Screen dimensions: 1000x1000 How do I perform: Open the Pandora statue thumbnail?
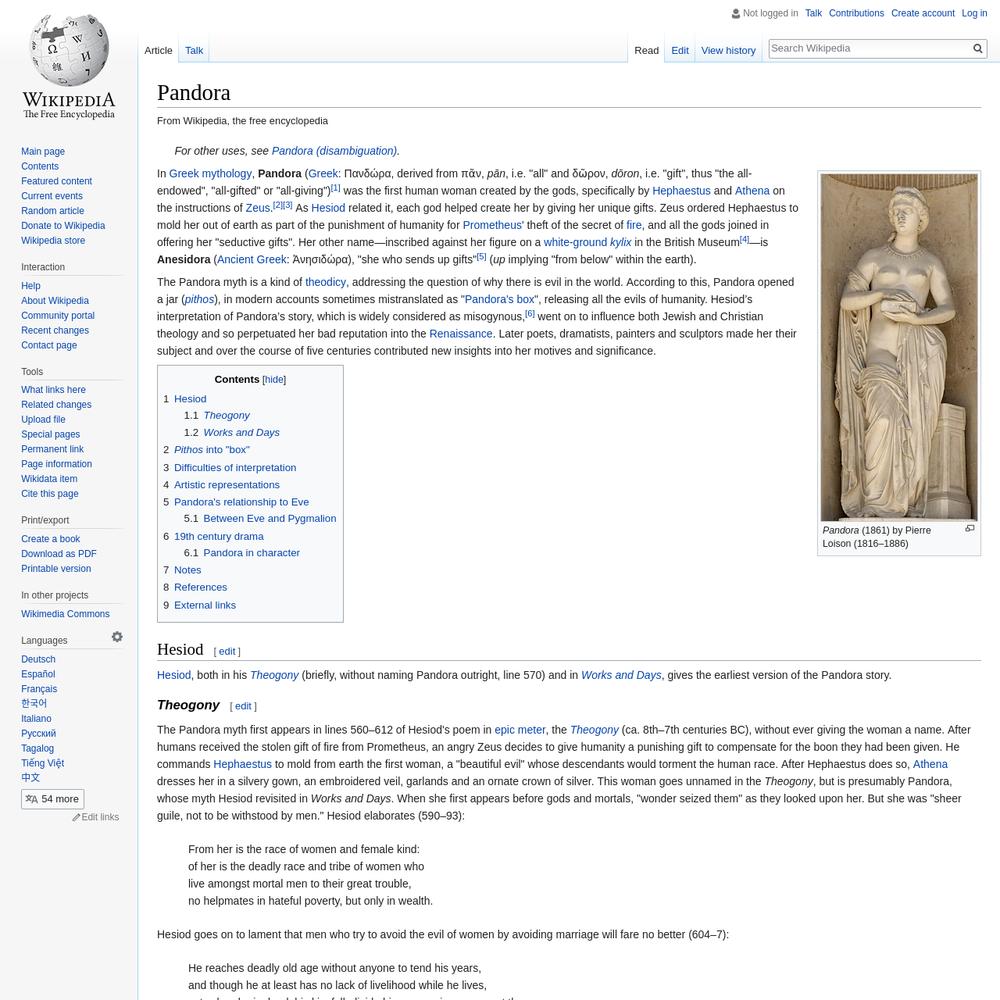tap(899, 347)
